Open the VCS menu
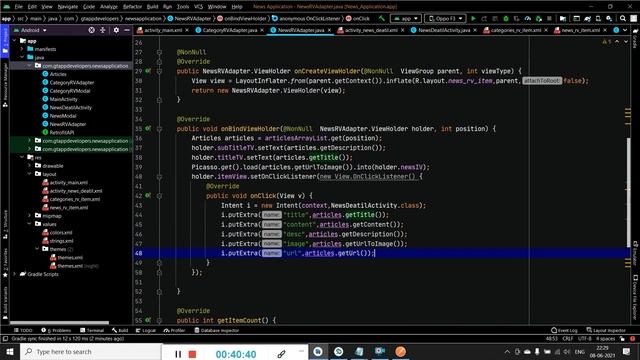This screenshot has height=360, width=640. (198, 7)
